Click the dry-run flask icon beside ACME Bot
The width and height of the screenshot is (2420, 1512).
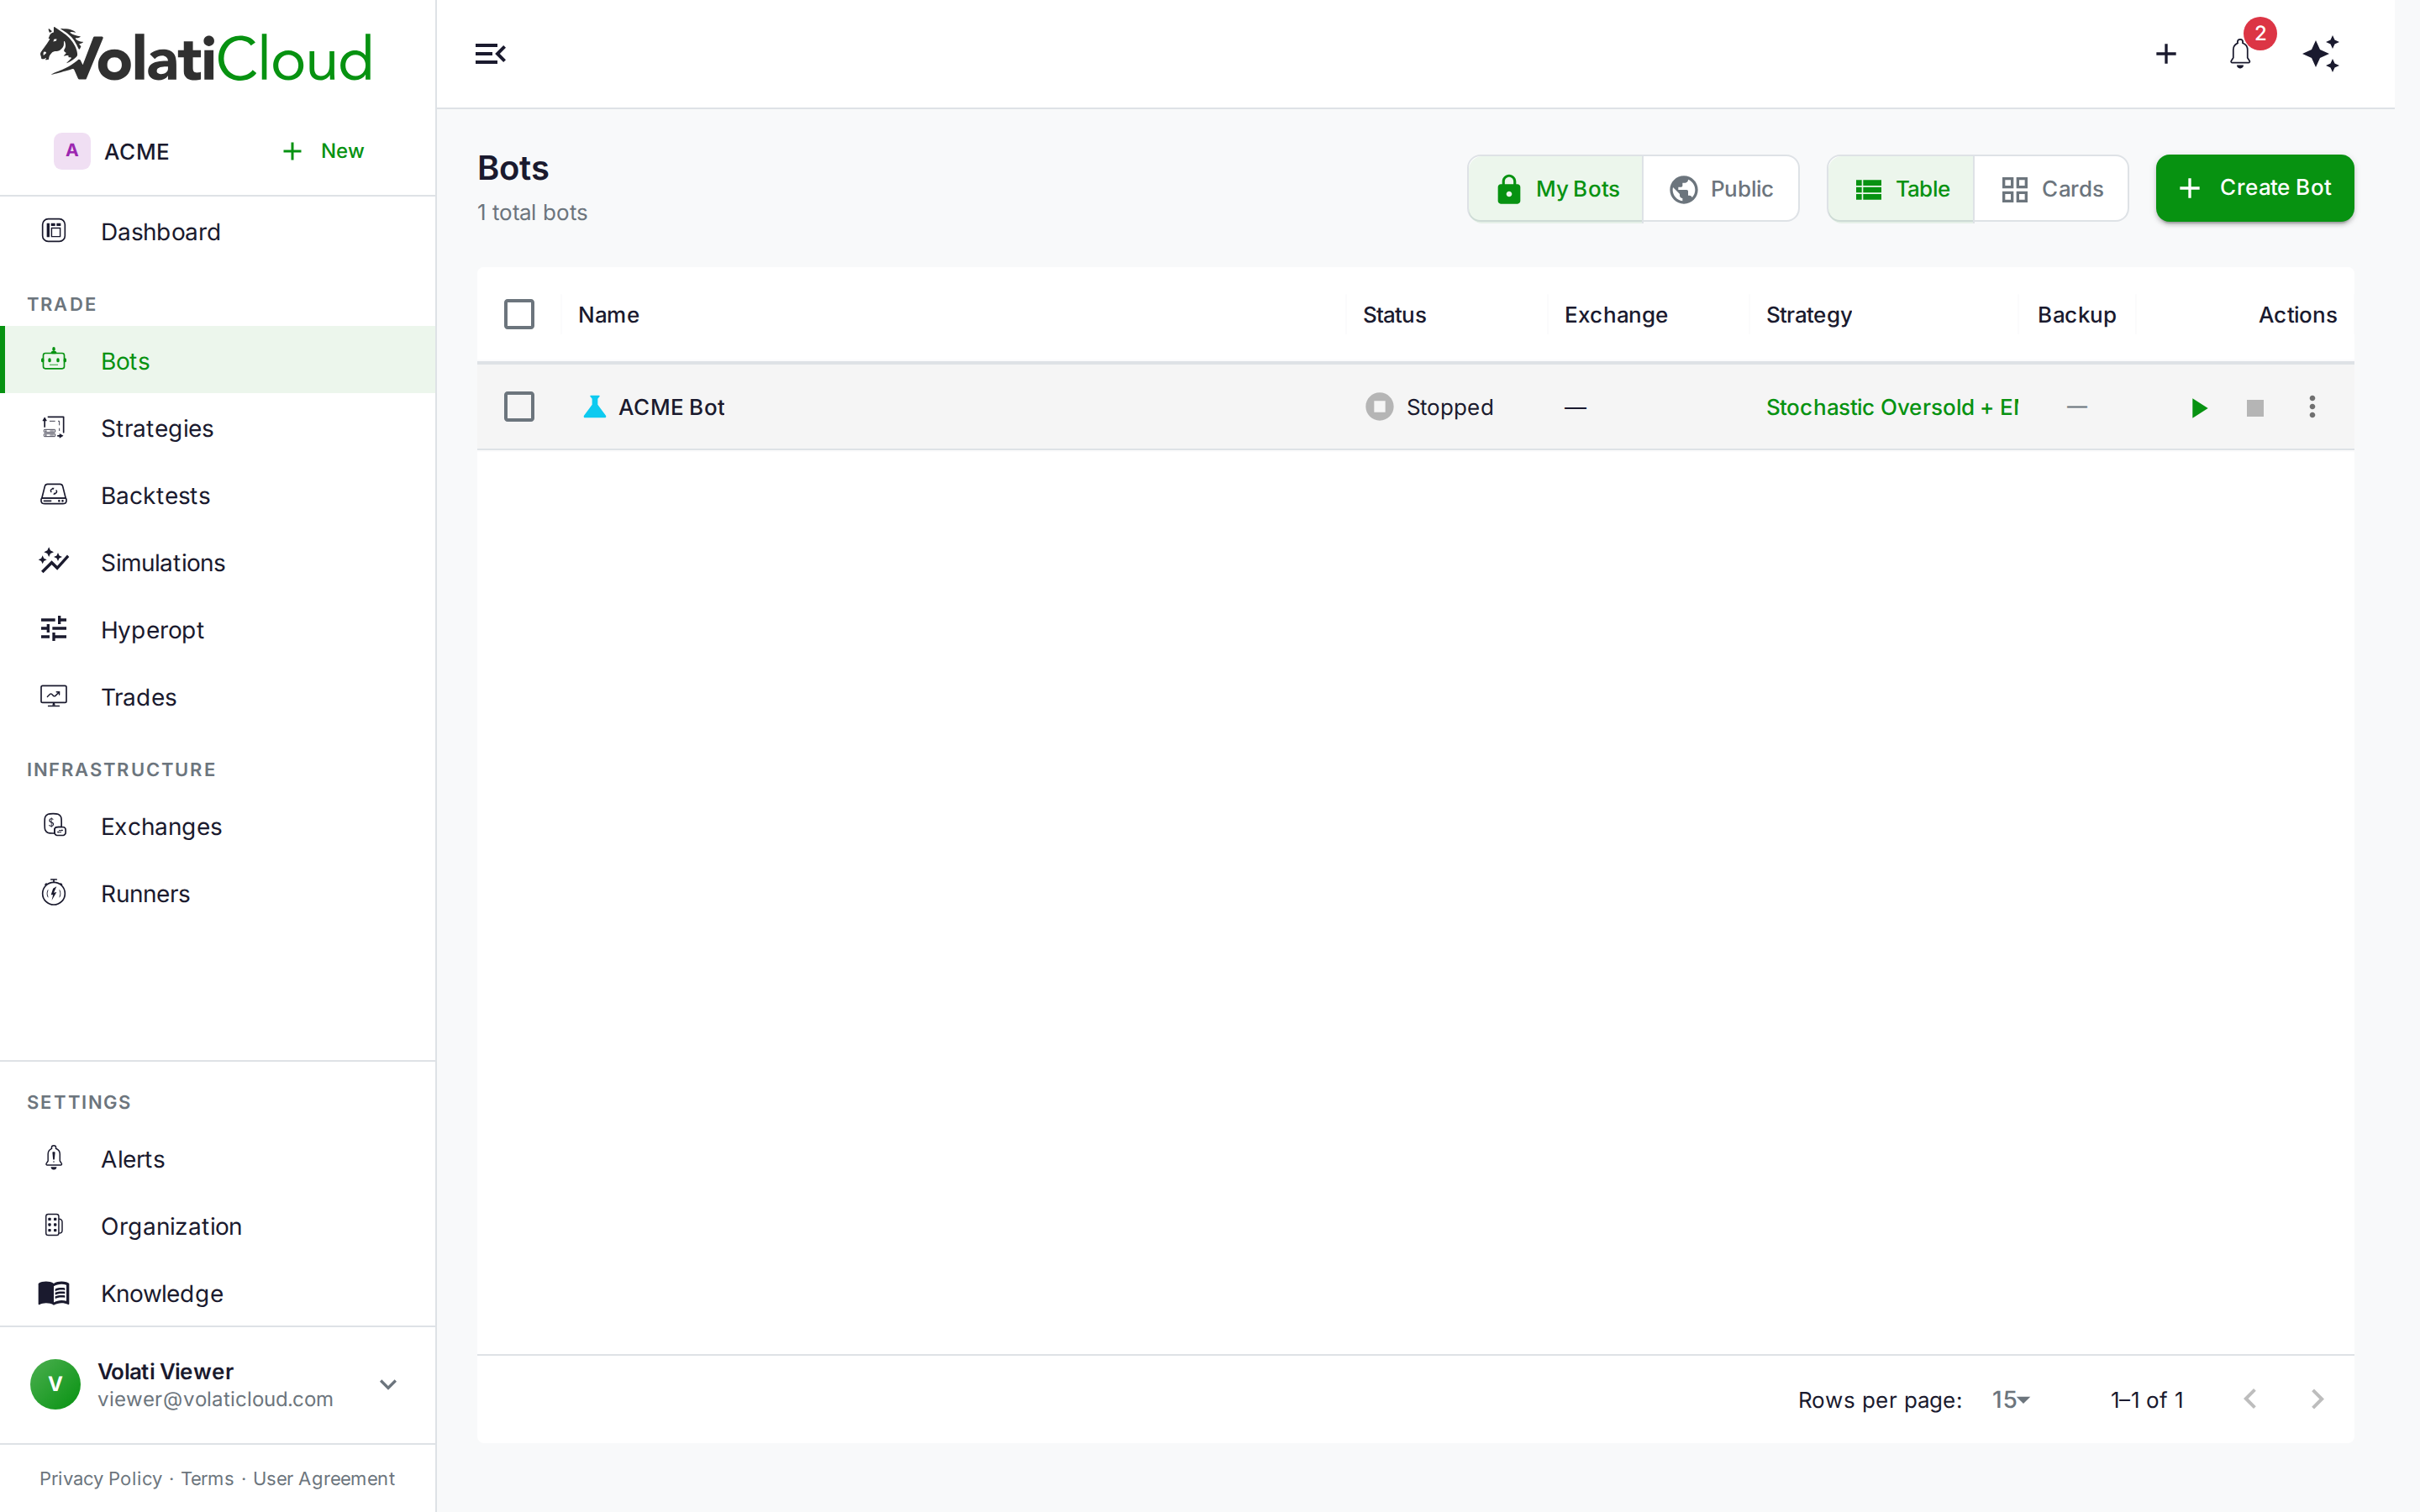[x=594, y=406]
